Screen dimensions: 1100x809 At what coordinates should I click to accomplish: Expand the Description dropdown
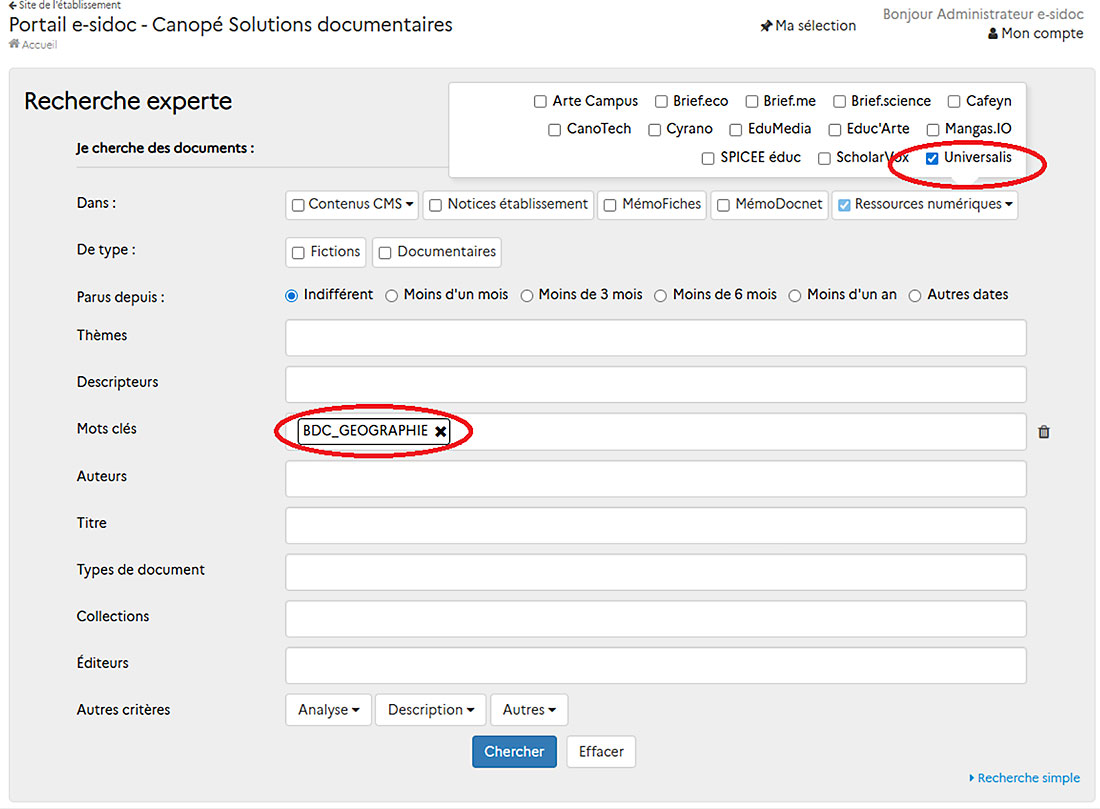click(431, 709)
